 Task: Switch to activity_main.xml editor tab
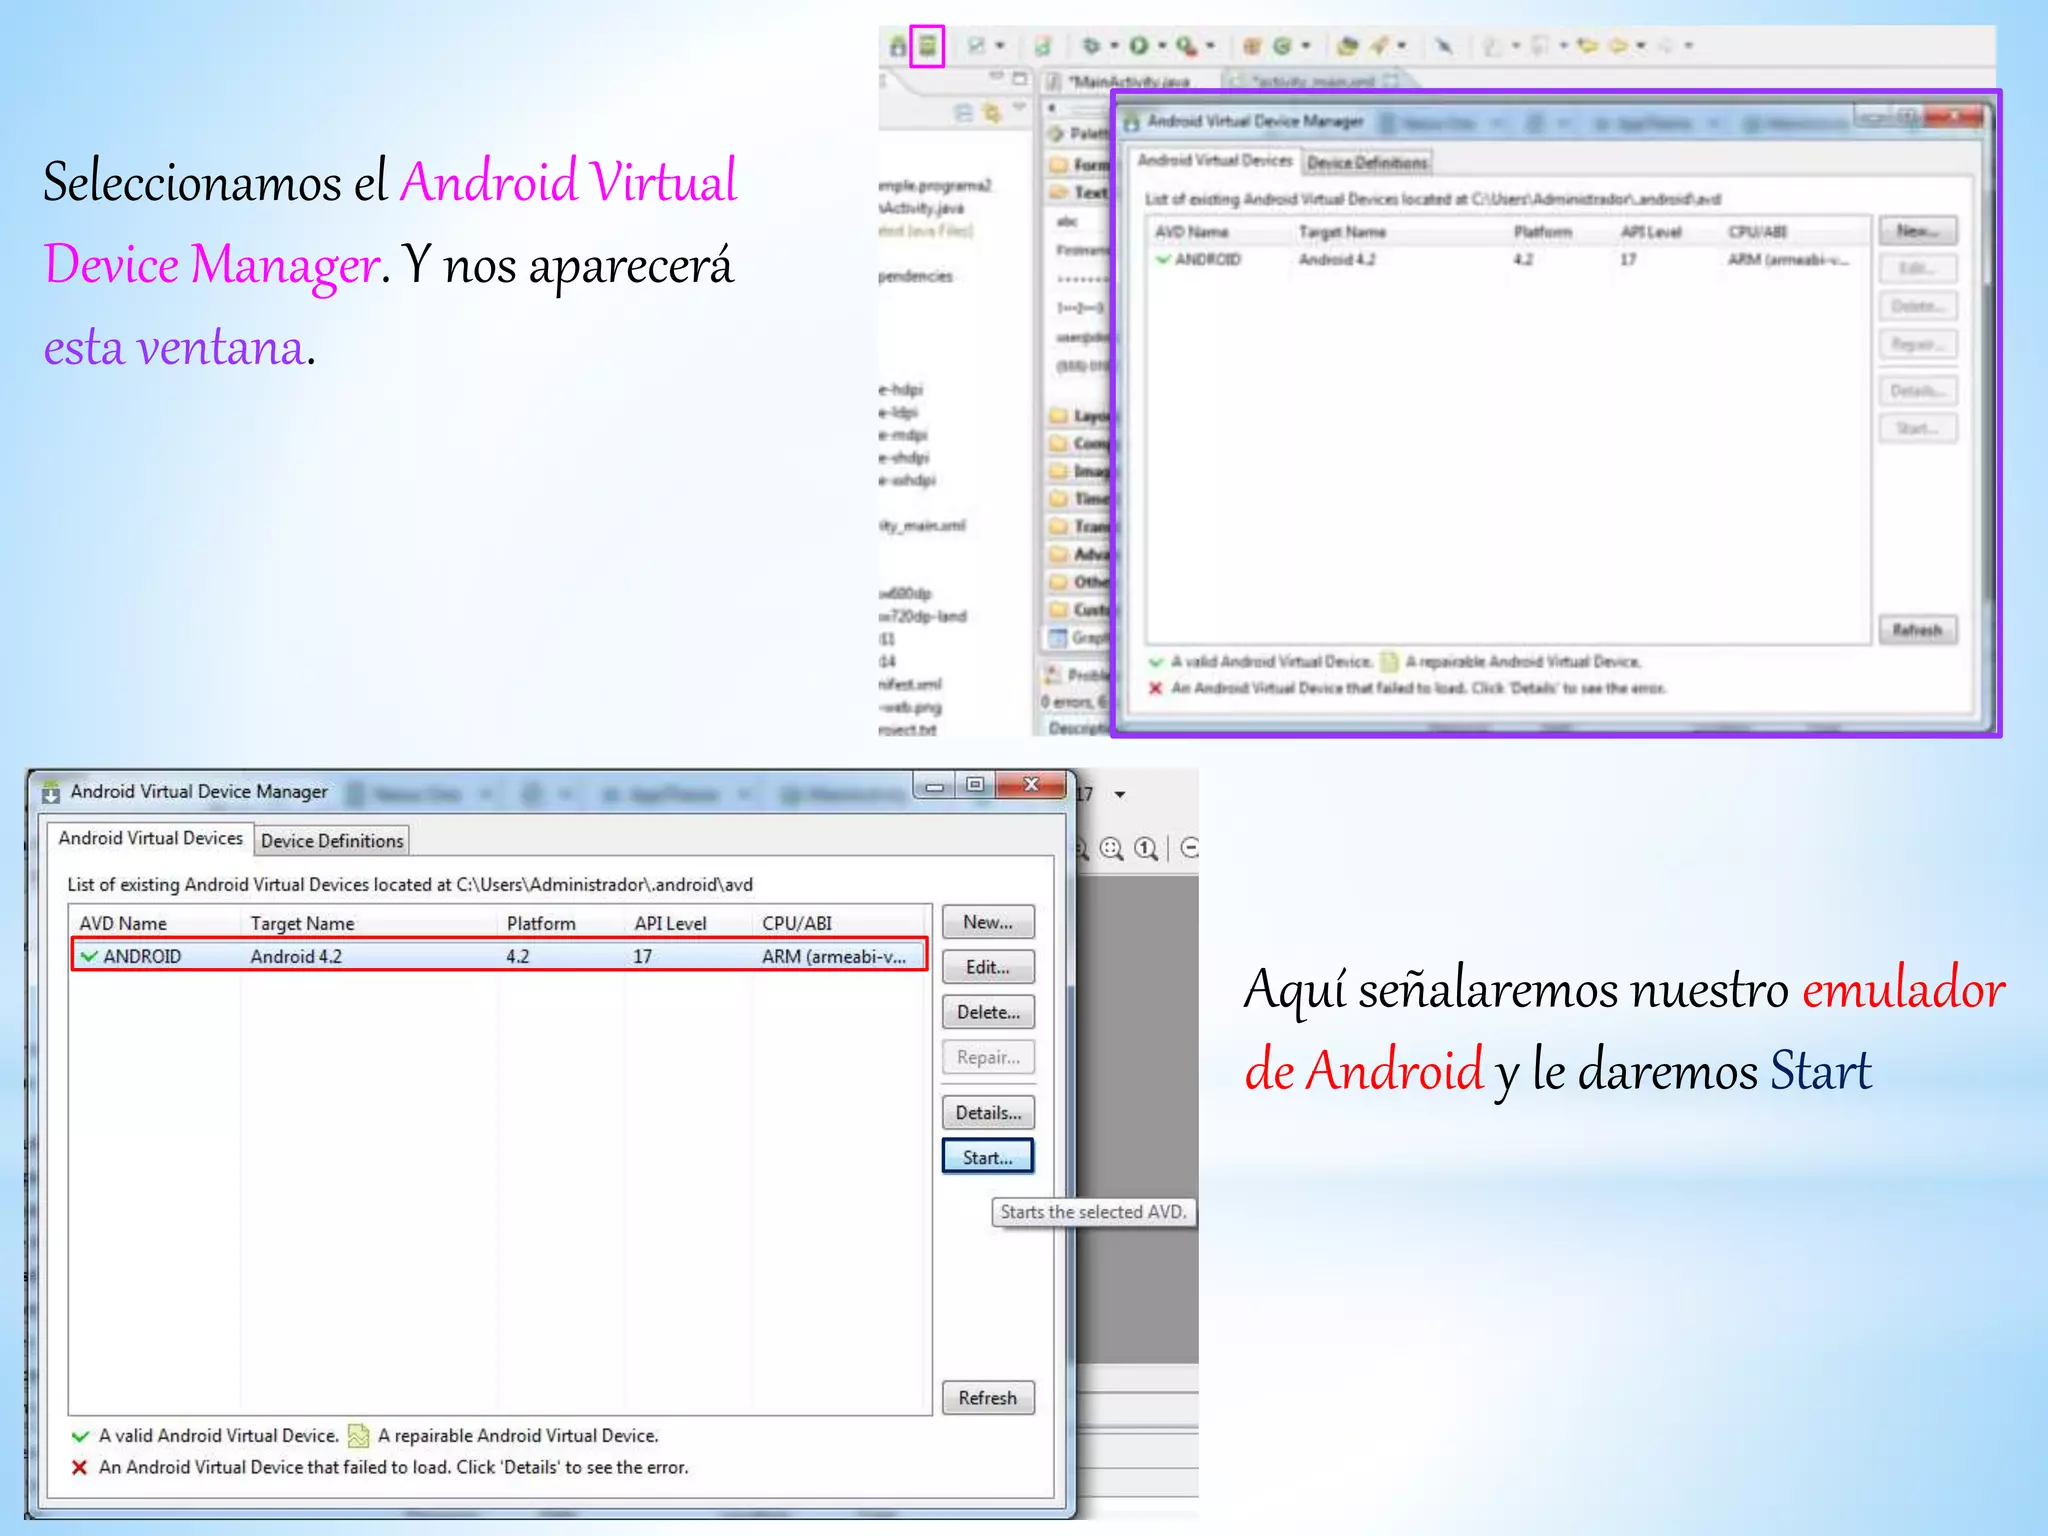1315,81
